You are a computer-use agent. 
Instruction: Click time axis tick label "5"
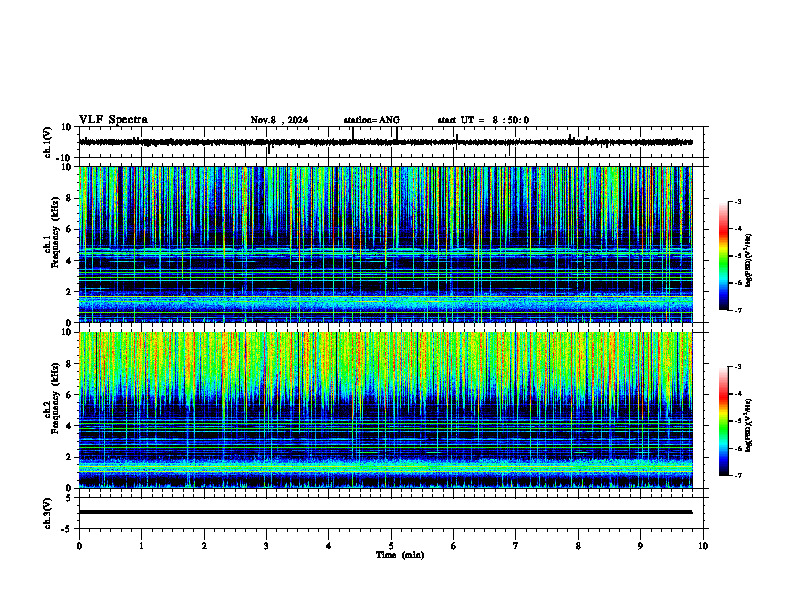coord(391,546)
